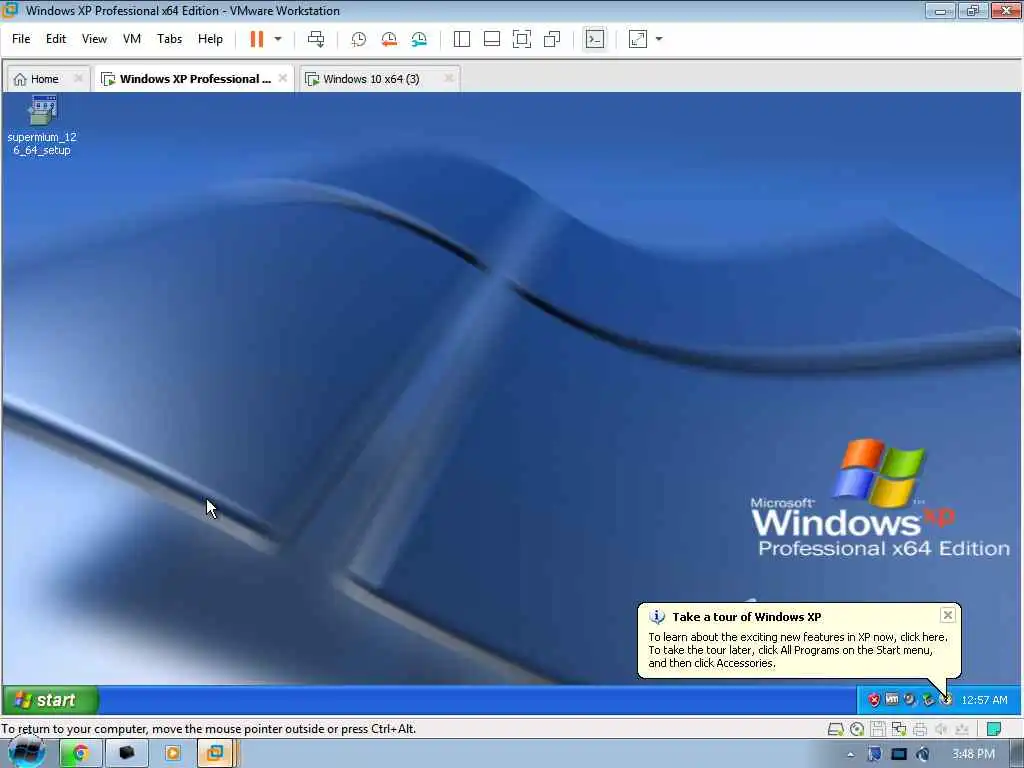This screenshot has height=768, width=1024.
Task: Expand the stretch guest dropdown arrow
Action: click(x=659, y=39)
